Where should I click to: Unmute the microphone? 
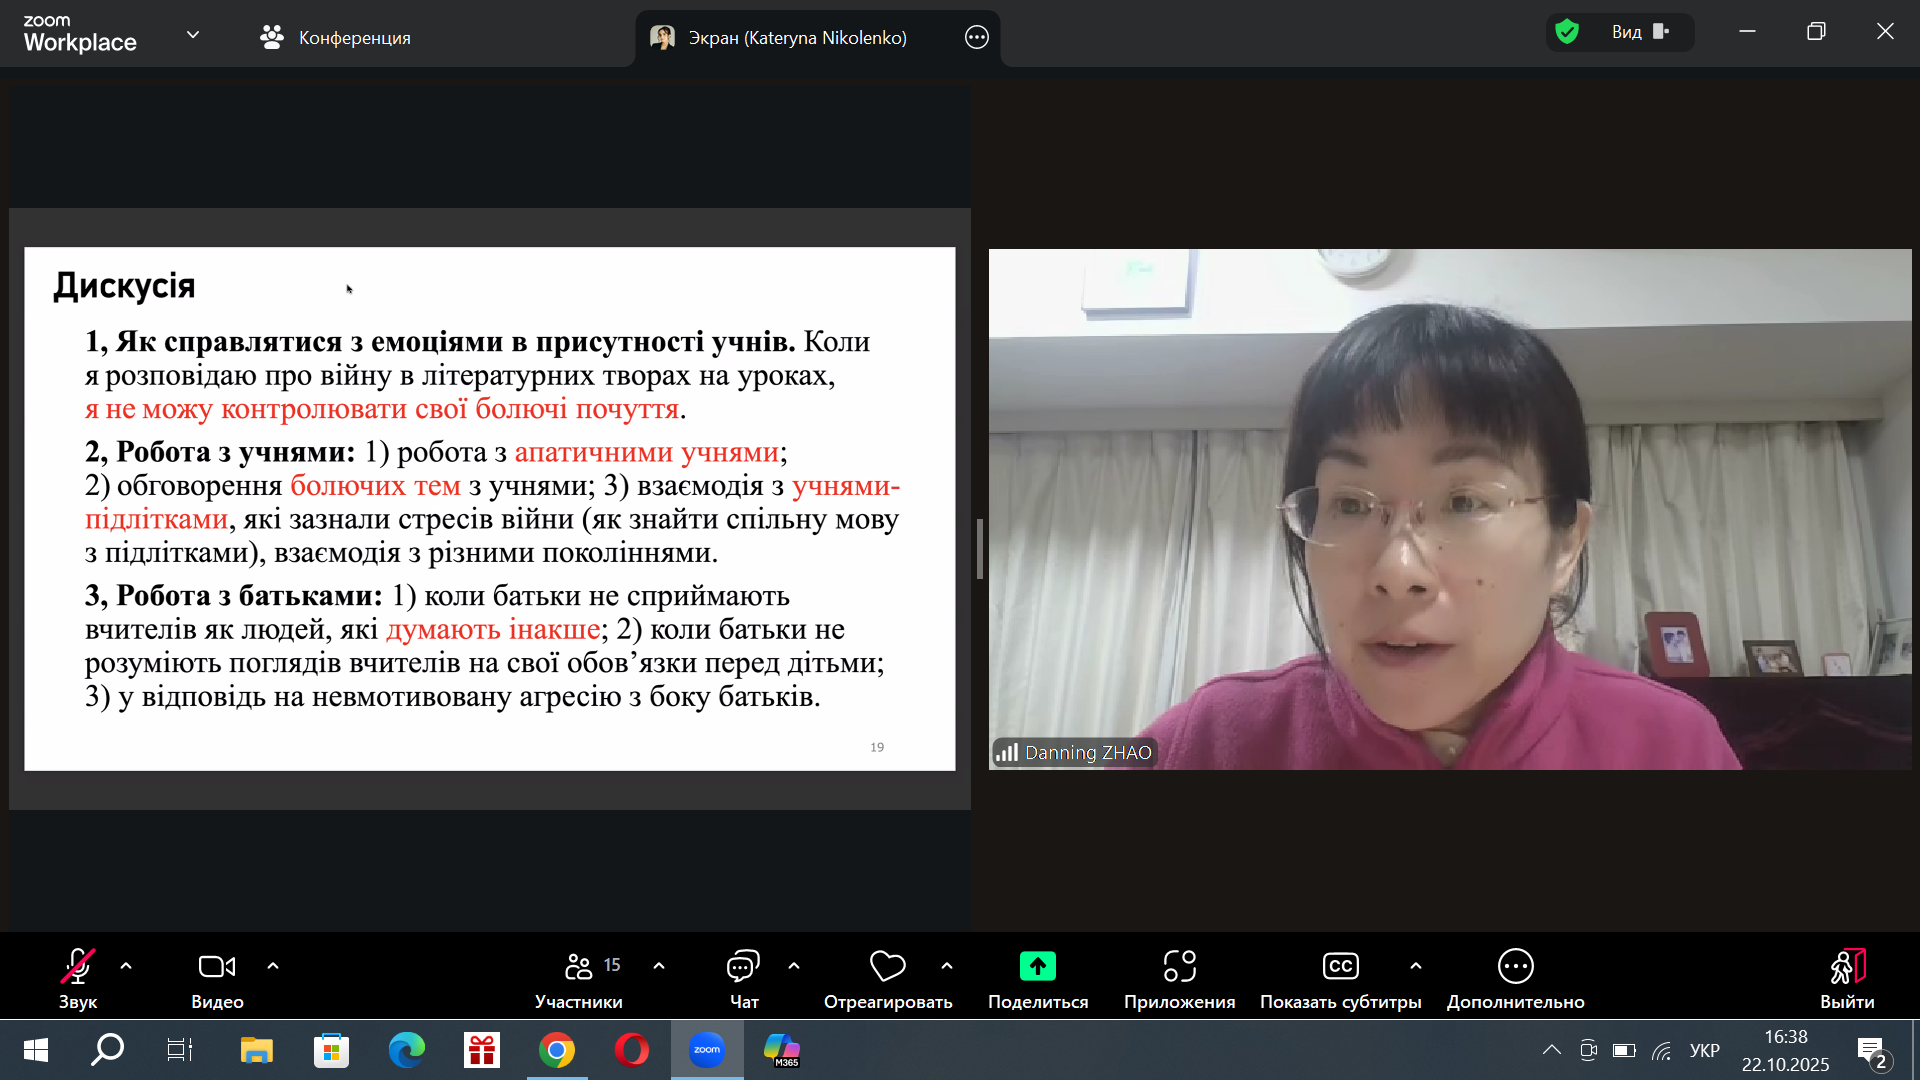tap(77, 967)
